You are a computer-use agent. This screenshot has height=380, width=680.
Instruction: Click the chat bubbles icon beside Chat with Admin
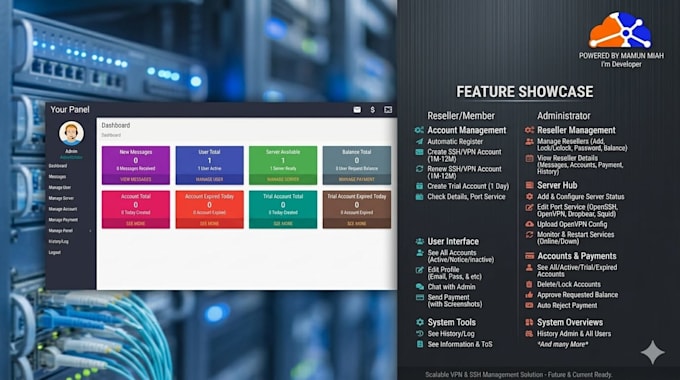[419, 287]
